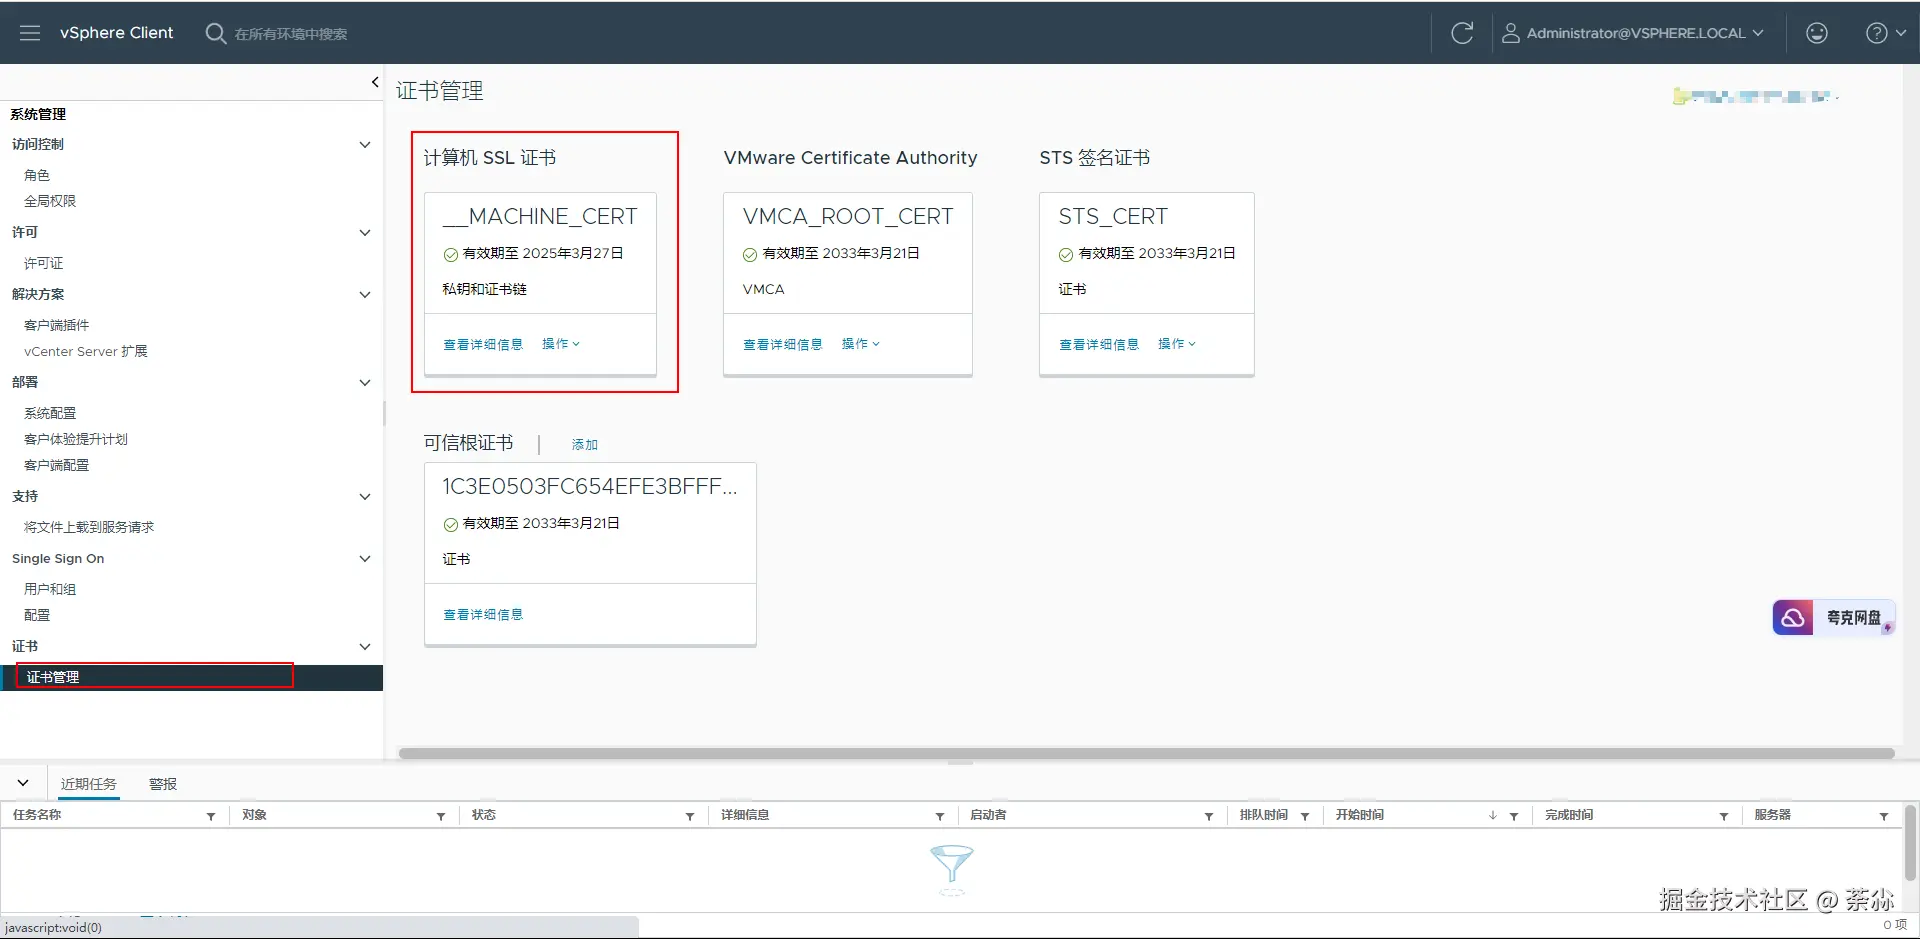Collapse the Single Sign On section
The width and height of the screenshot is (1920, 939).
365,558
